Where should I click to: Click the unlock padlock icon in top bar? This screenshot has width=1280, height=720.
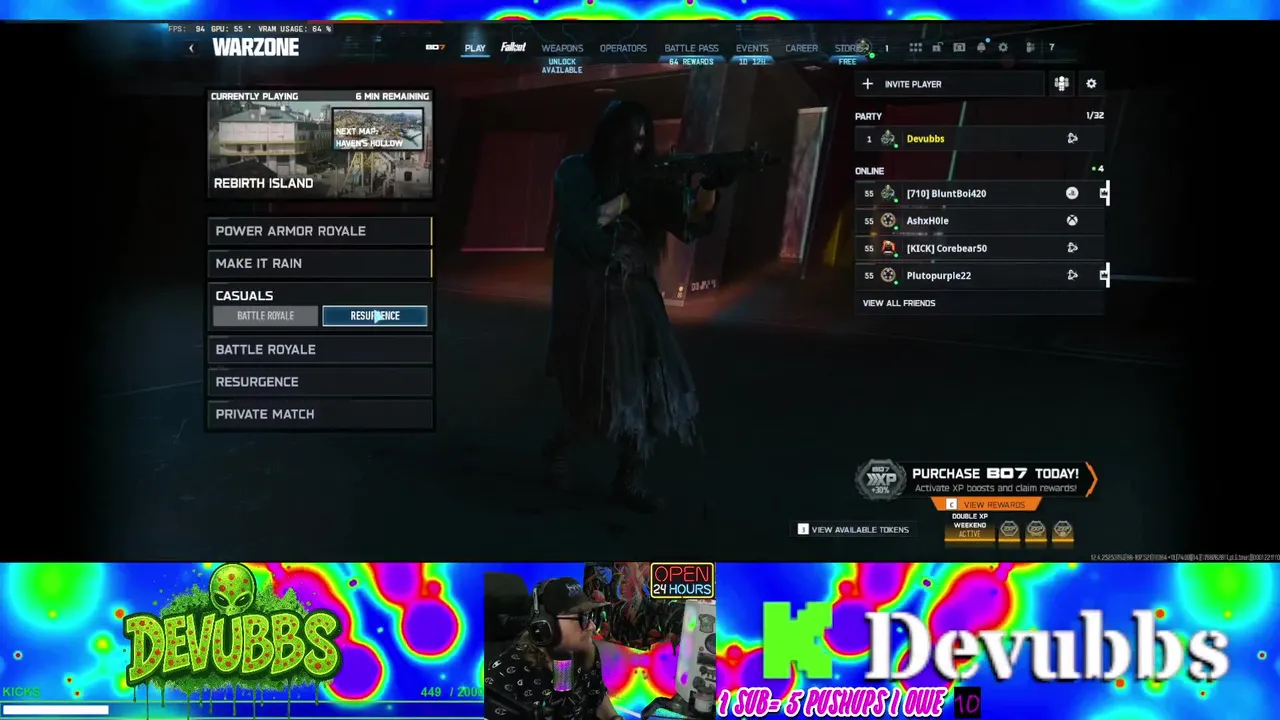(x=937, y=47)
